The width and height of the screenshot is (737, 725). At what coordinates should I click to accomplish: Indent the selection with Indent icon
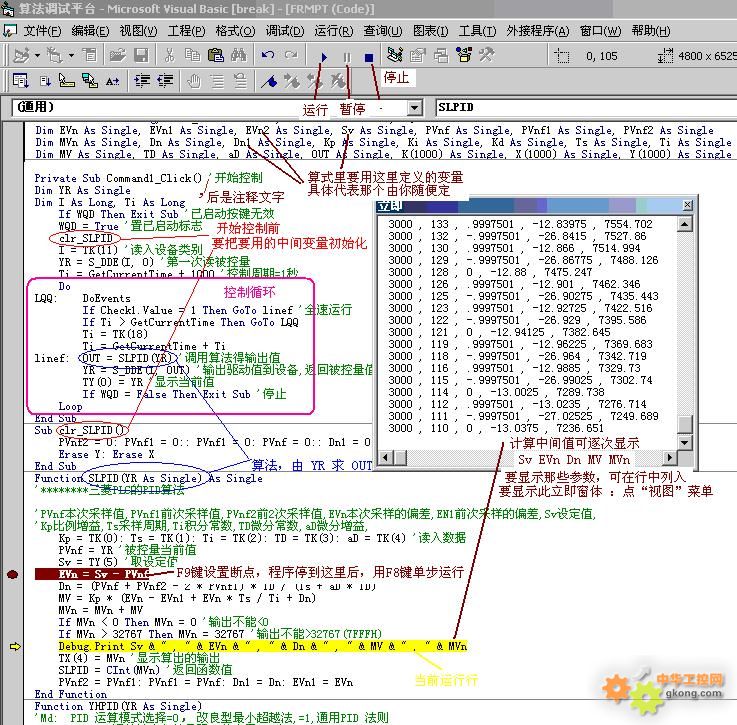(141, 81)
